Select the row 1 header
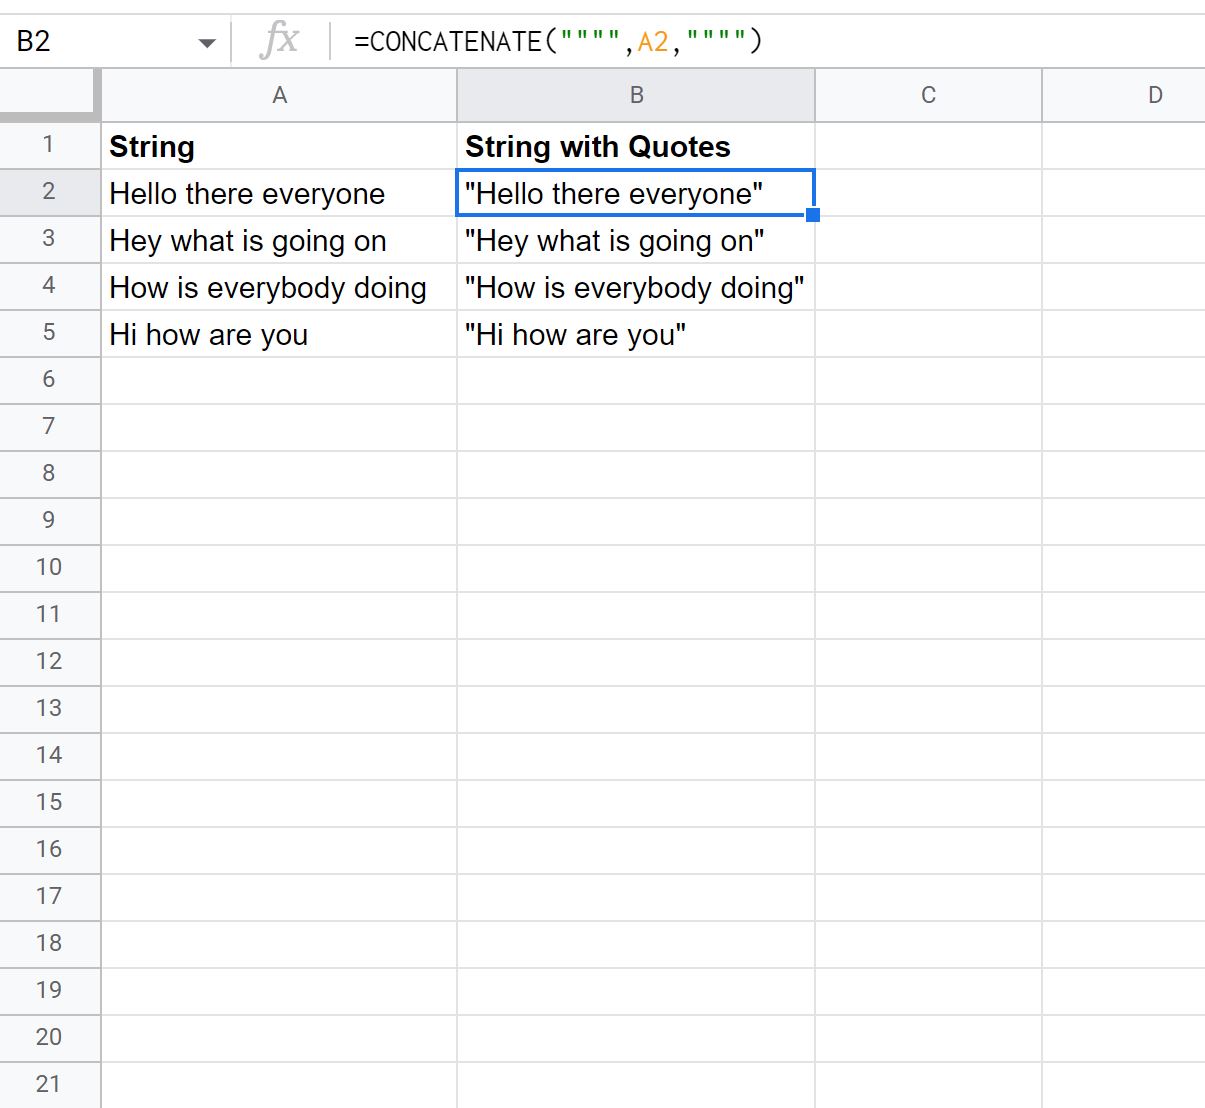Image resolution: width=1205 pixels, height=1108 pixels. [50, 146]
